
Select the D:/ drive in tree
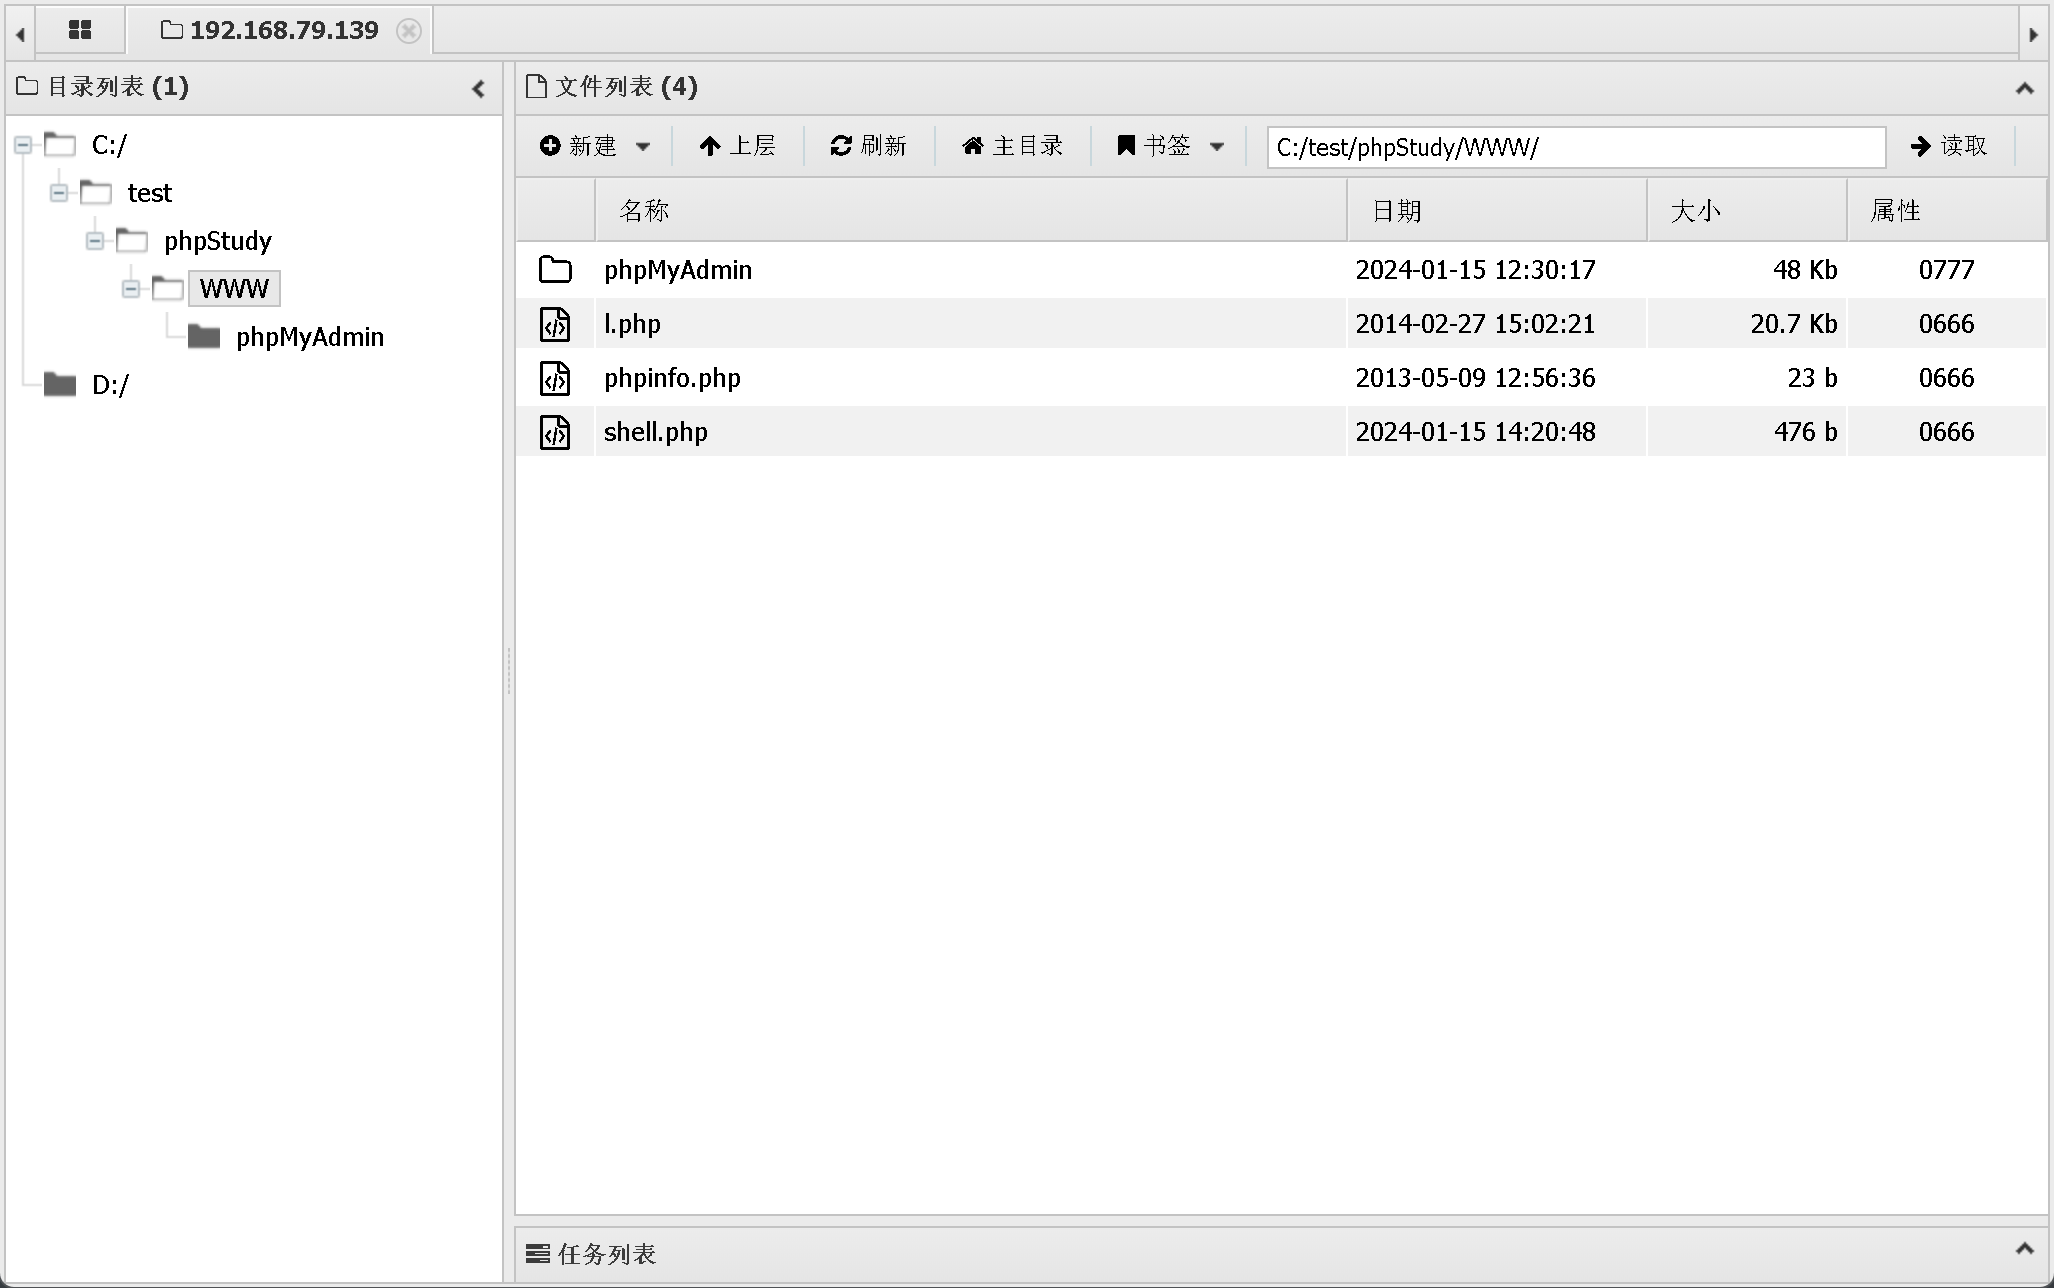point(109,385)
